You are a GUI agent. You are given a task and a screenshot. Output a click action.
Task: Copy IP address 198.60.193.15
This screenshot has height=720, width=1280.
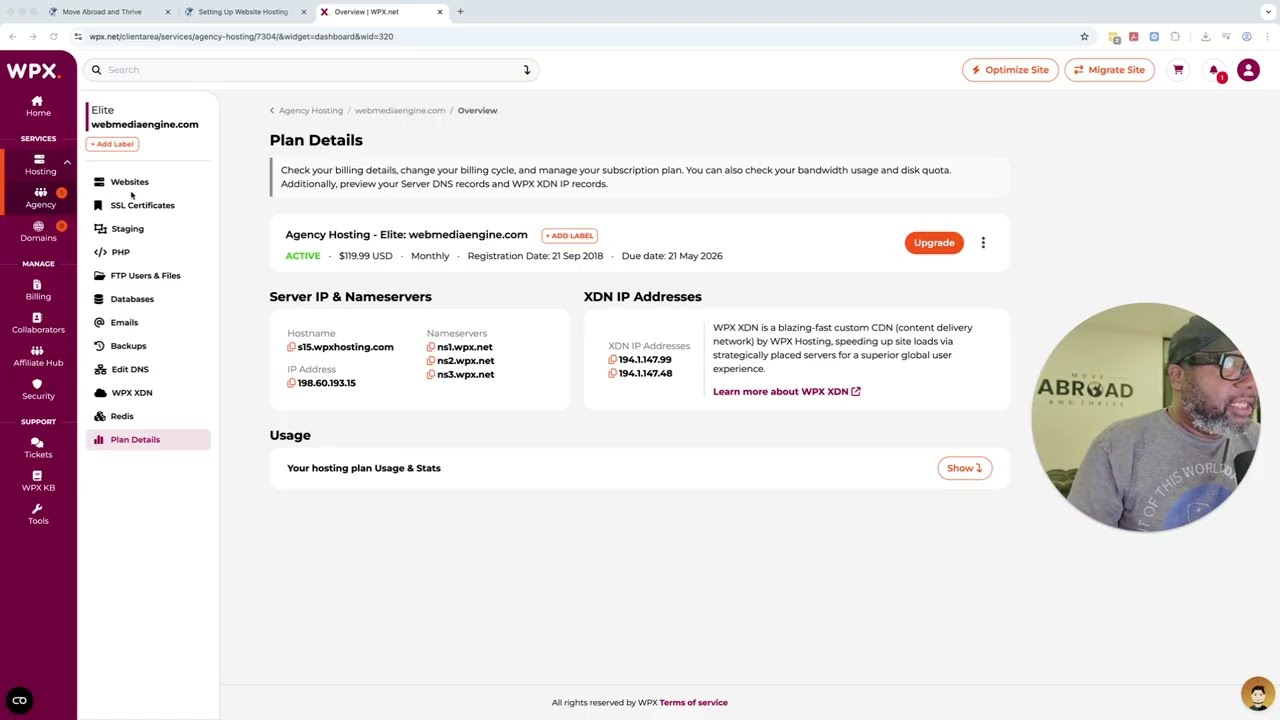[291, 383]
